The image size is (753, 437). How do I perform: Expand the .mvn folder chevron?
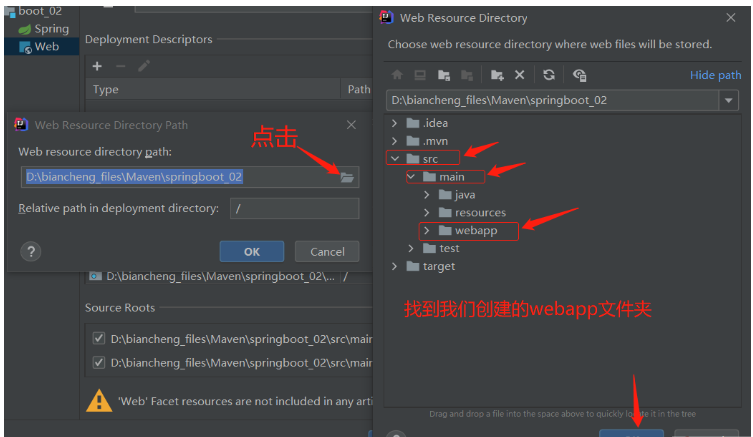point(394,141)
